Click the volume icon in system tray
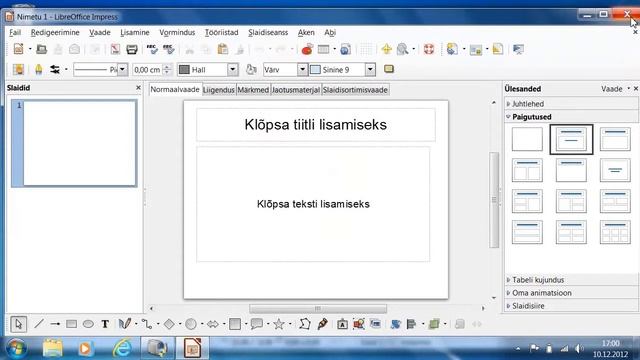The width and height of the screenshot is (640, 360). [x=579, y=349]
